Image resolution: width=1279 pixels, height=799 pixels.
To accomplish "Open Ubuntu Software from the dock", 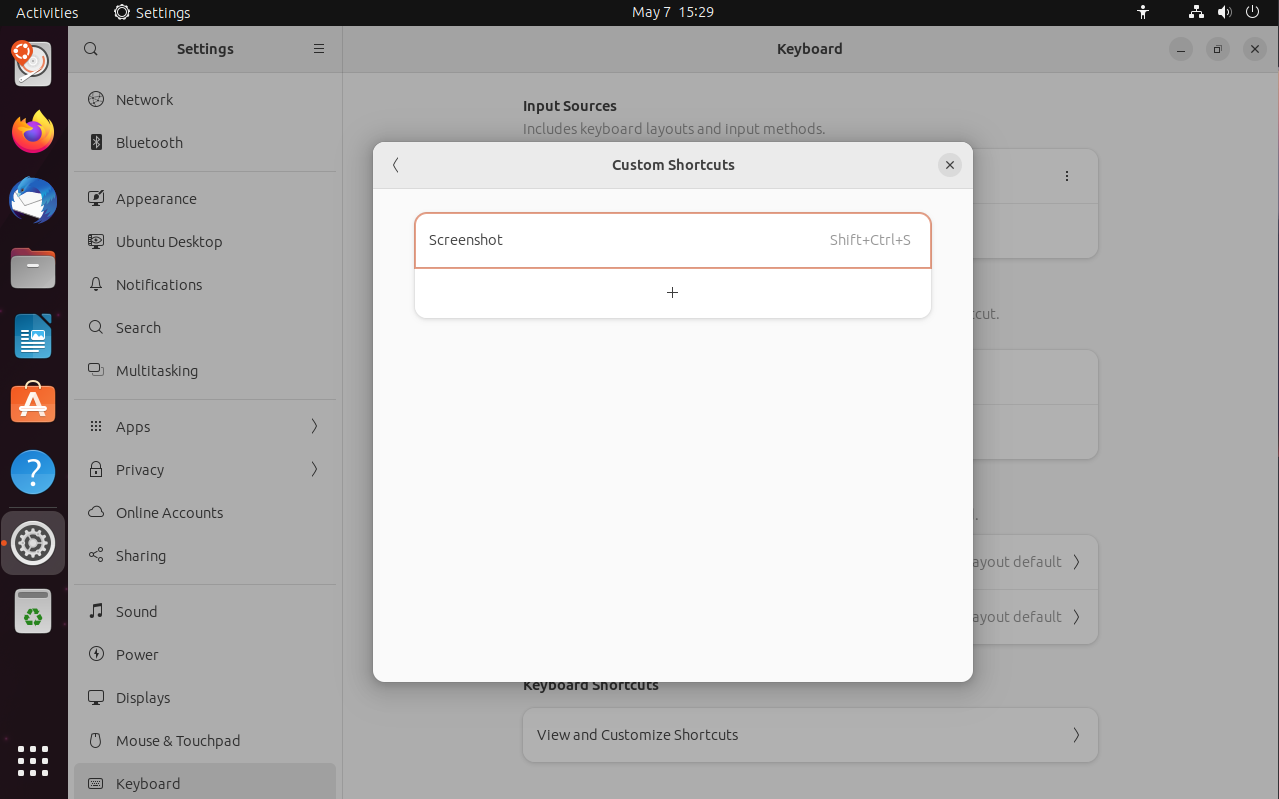I will (x=33, y=404).
